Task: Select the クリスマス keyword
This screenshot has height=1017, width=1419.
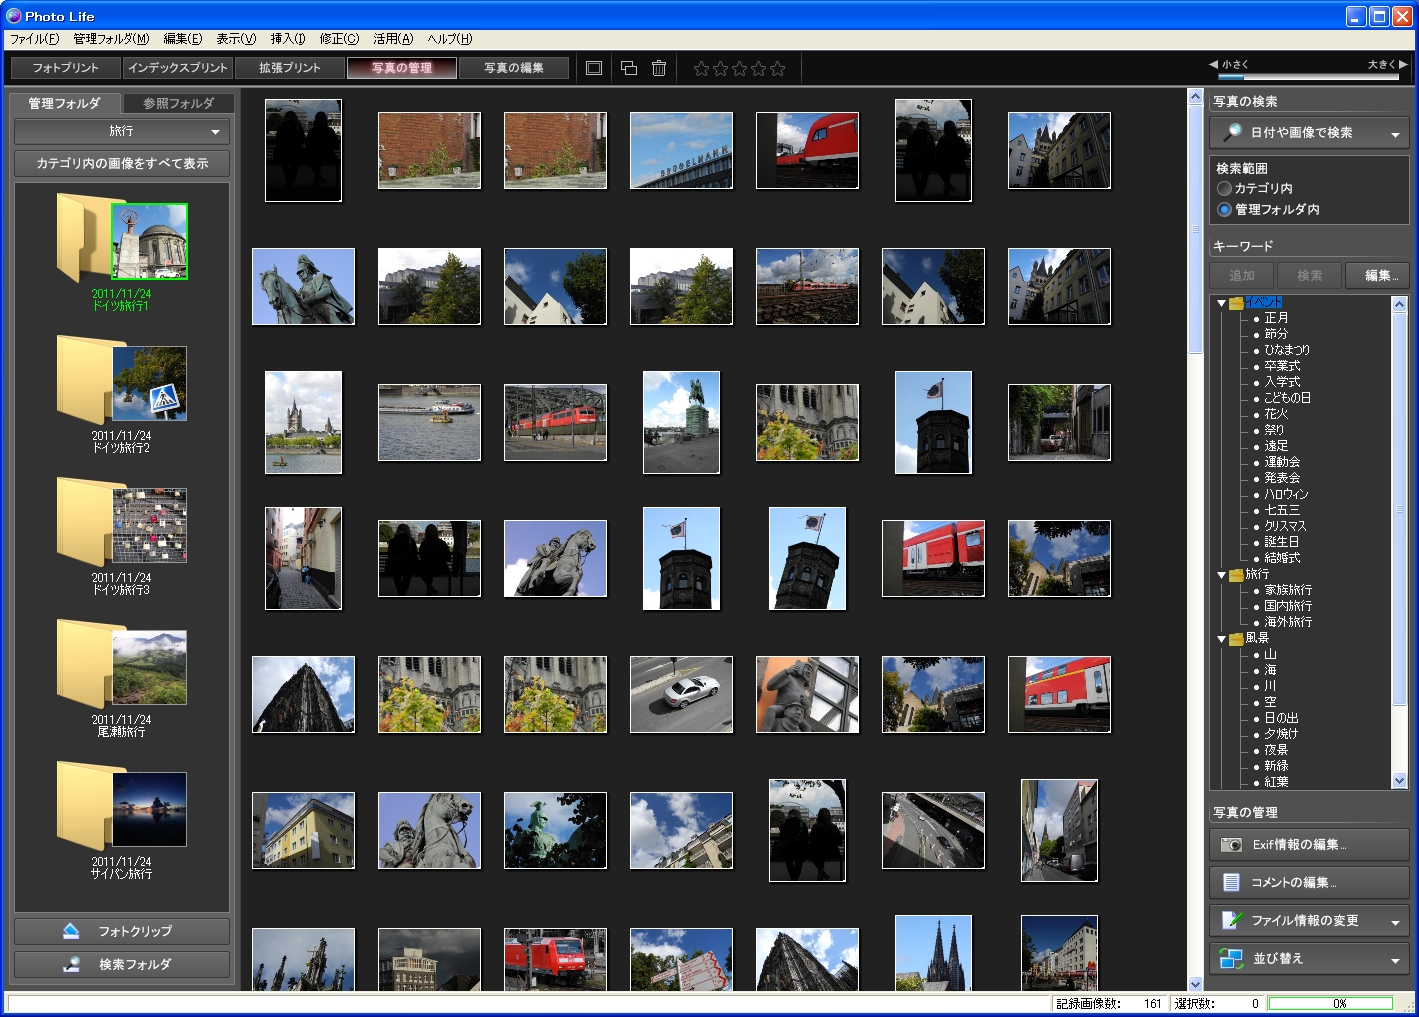Action: pos(1285,526)
